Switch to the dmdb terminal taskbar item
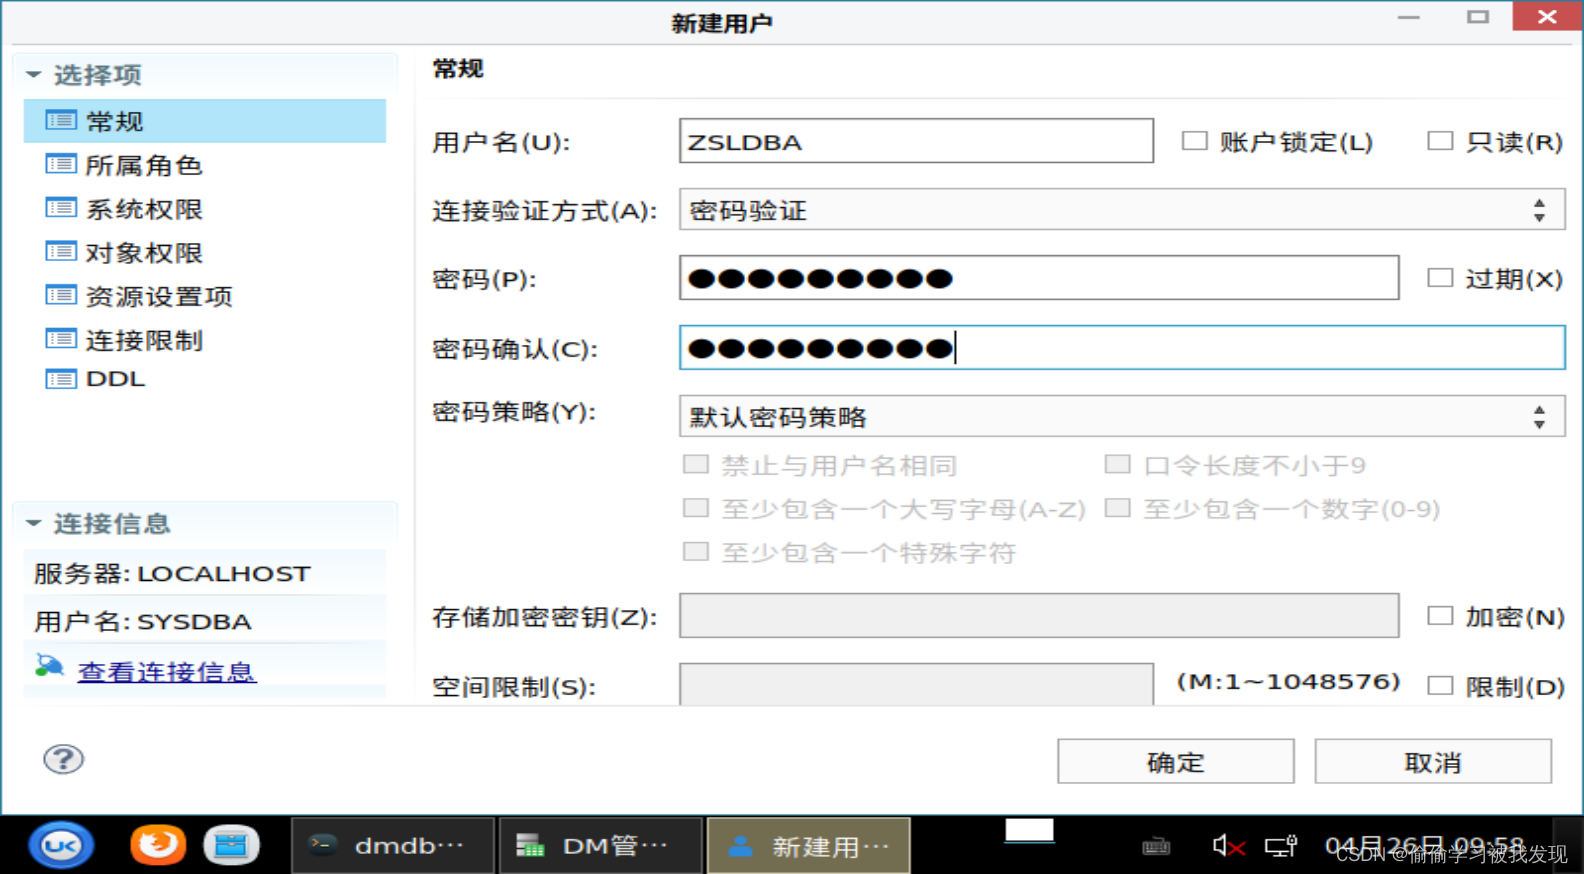 (x=393, y=846)
